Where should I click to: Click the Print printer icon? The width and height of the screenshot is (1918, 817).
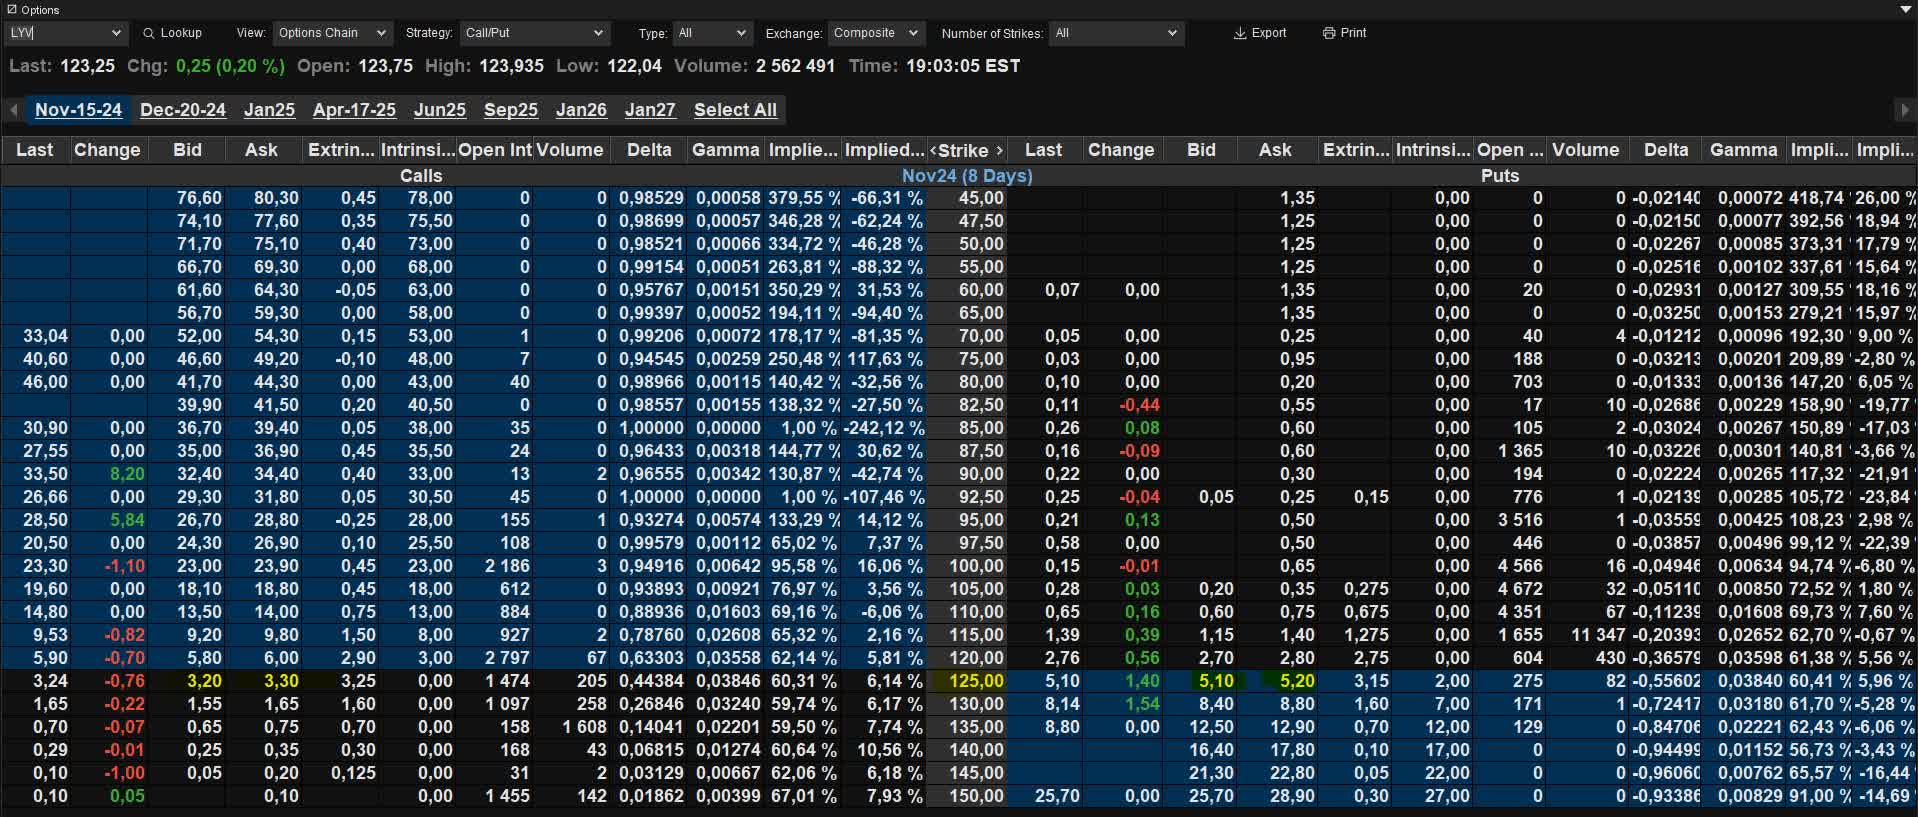[x=1329, y=33]
